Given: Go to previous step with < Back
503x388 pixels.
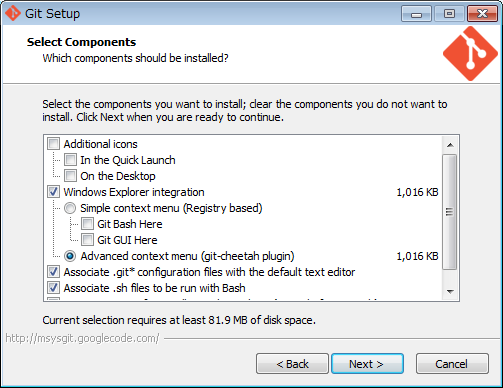Looking at the screenshot, I should tap(292, 364).
